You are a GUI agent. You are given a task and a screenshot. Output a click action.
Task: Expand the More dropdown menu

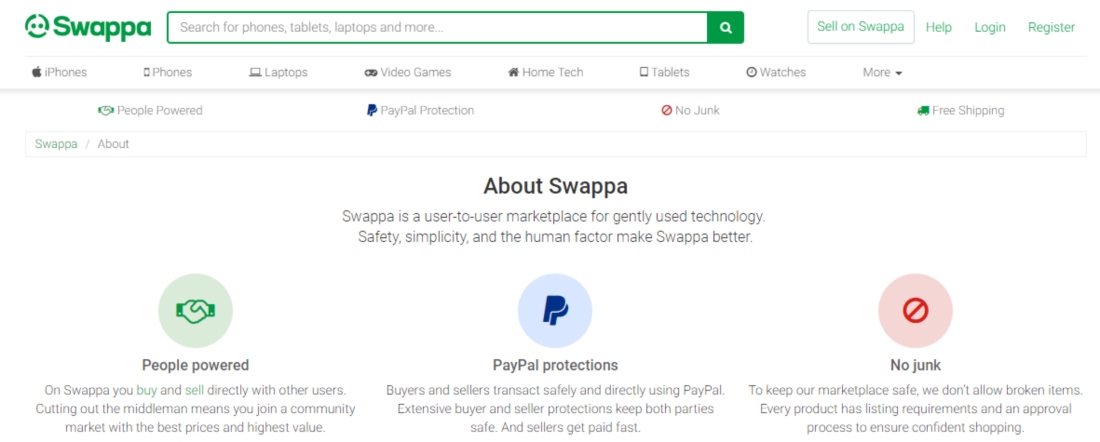pyautogui.click(x=883, y=72)
